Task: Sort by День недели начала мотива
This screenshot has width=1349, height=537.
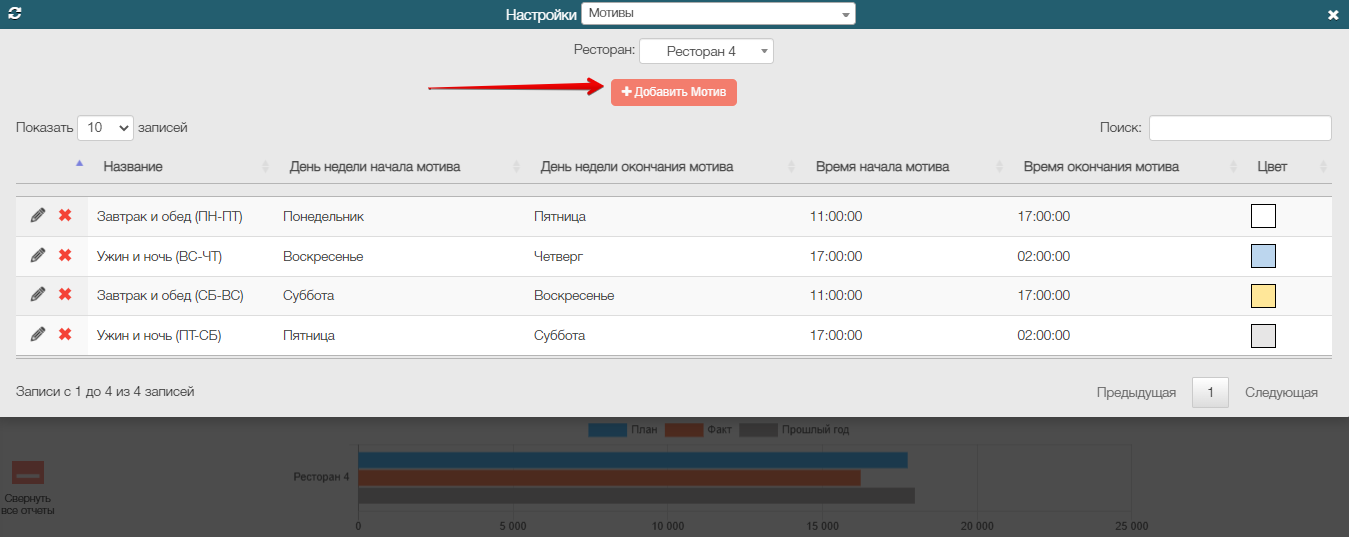Action: point(375,167)
